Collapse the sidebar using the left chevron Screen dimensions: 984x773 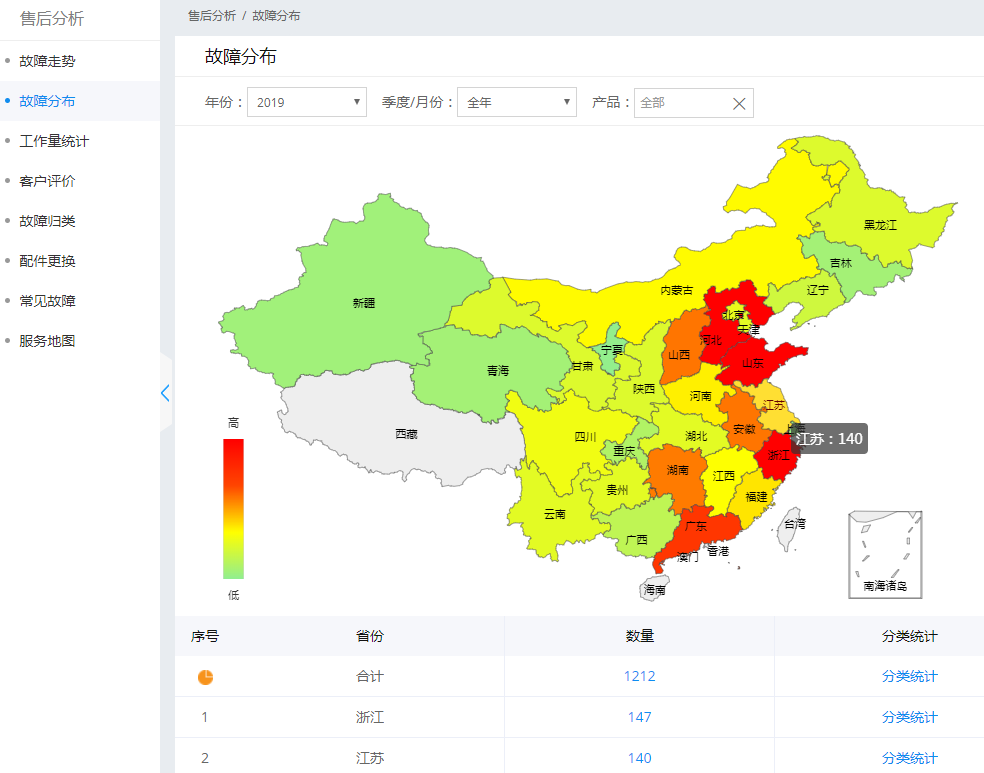tap(165, 393)
